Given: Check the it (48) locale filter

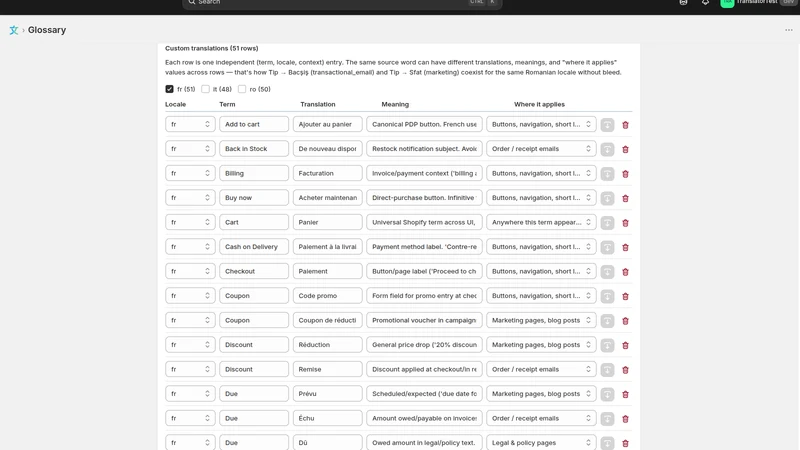Looking at the screenshot, I should pyautogui.click(x=205, y=89).
